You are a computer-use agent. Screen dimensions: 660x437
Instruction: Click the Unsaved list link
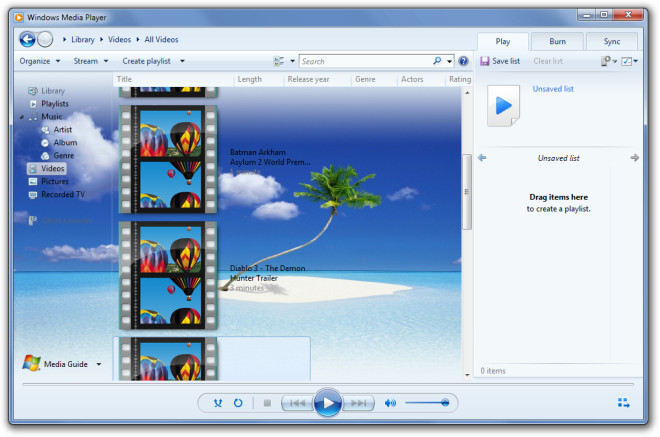pyautogui.click(x=553, y=89)
